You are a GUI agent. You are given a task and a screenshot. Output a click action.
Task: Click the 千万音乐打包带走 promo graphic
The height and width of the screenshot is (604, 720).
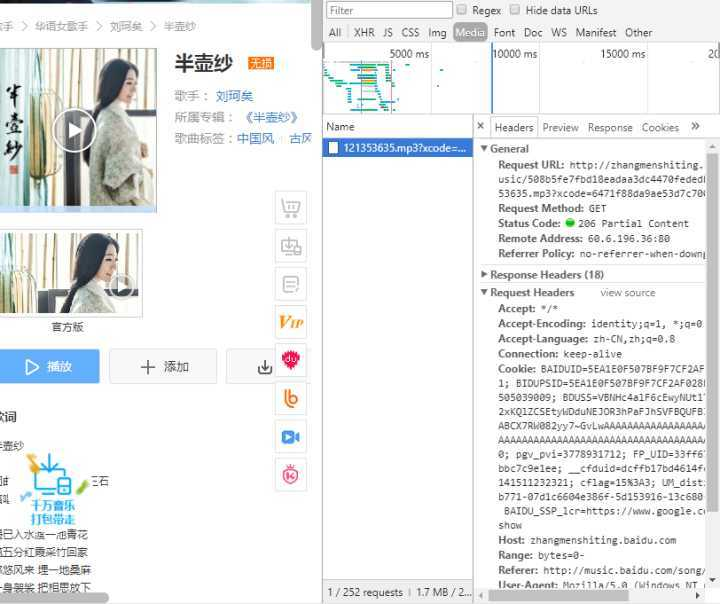click(52, 490)
